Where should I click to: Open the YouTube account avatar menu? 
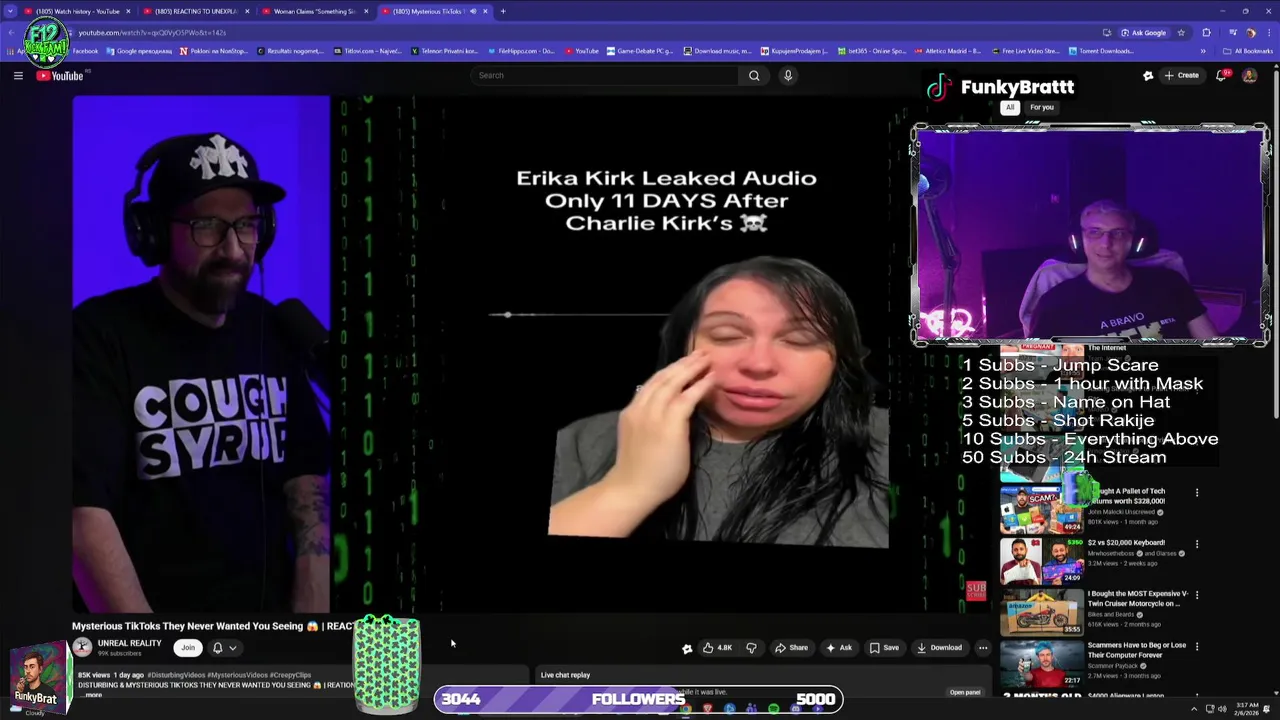[x=1249, y=75]
